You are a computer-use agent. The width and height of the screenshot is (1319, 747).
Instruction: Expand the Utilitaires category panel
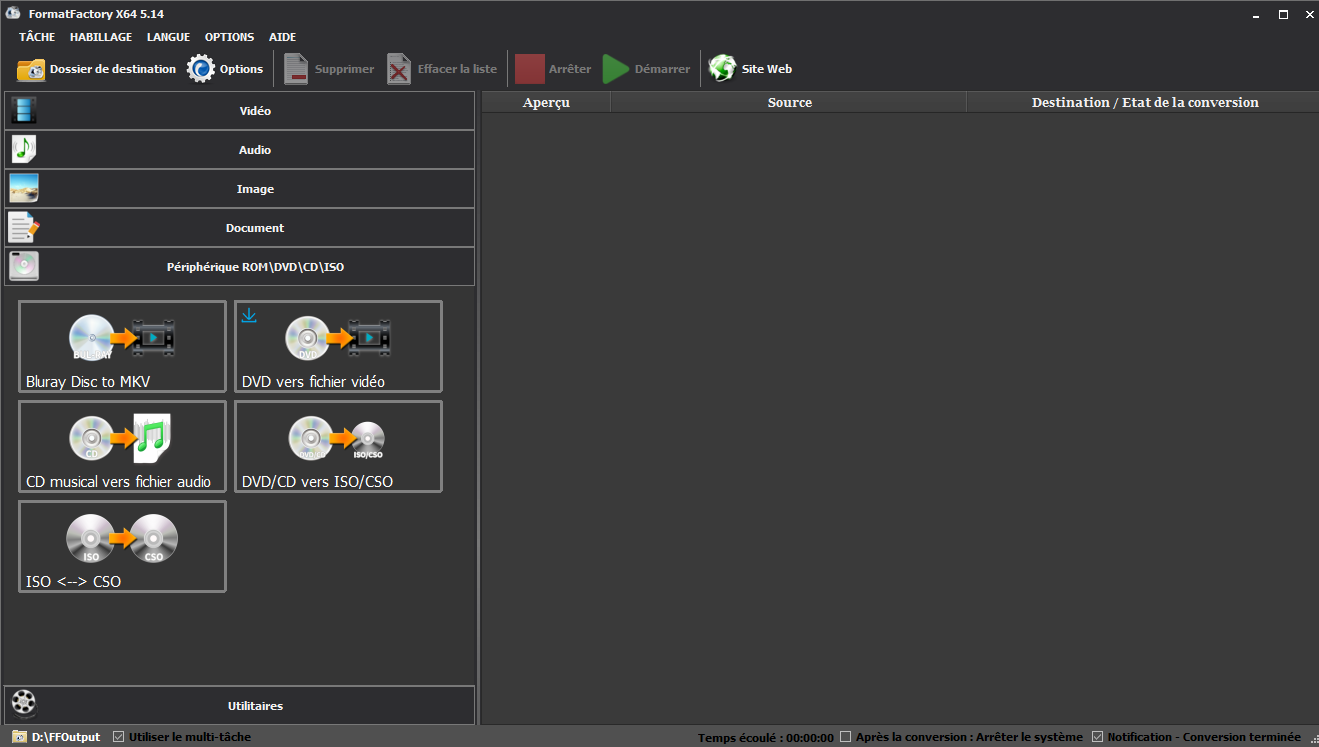240,705
